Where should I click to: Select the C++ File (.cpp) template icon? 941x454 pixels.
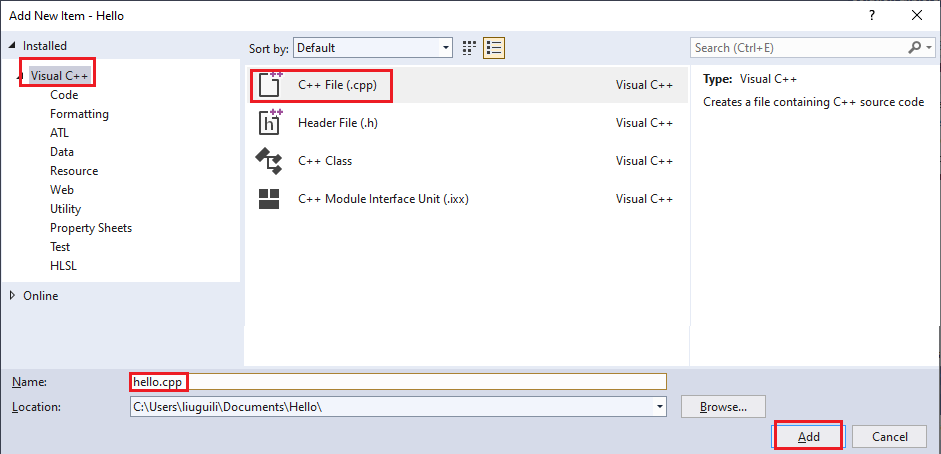270,85
